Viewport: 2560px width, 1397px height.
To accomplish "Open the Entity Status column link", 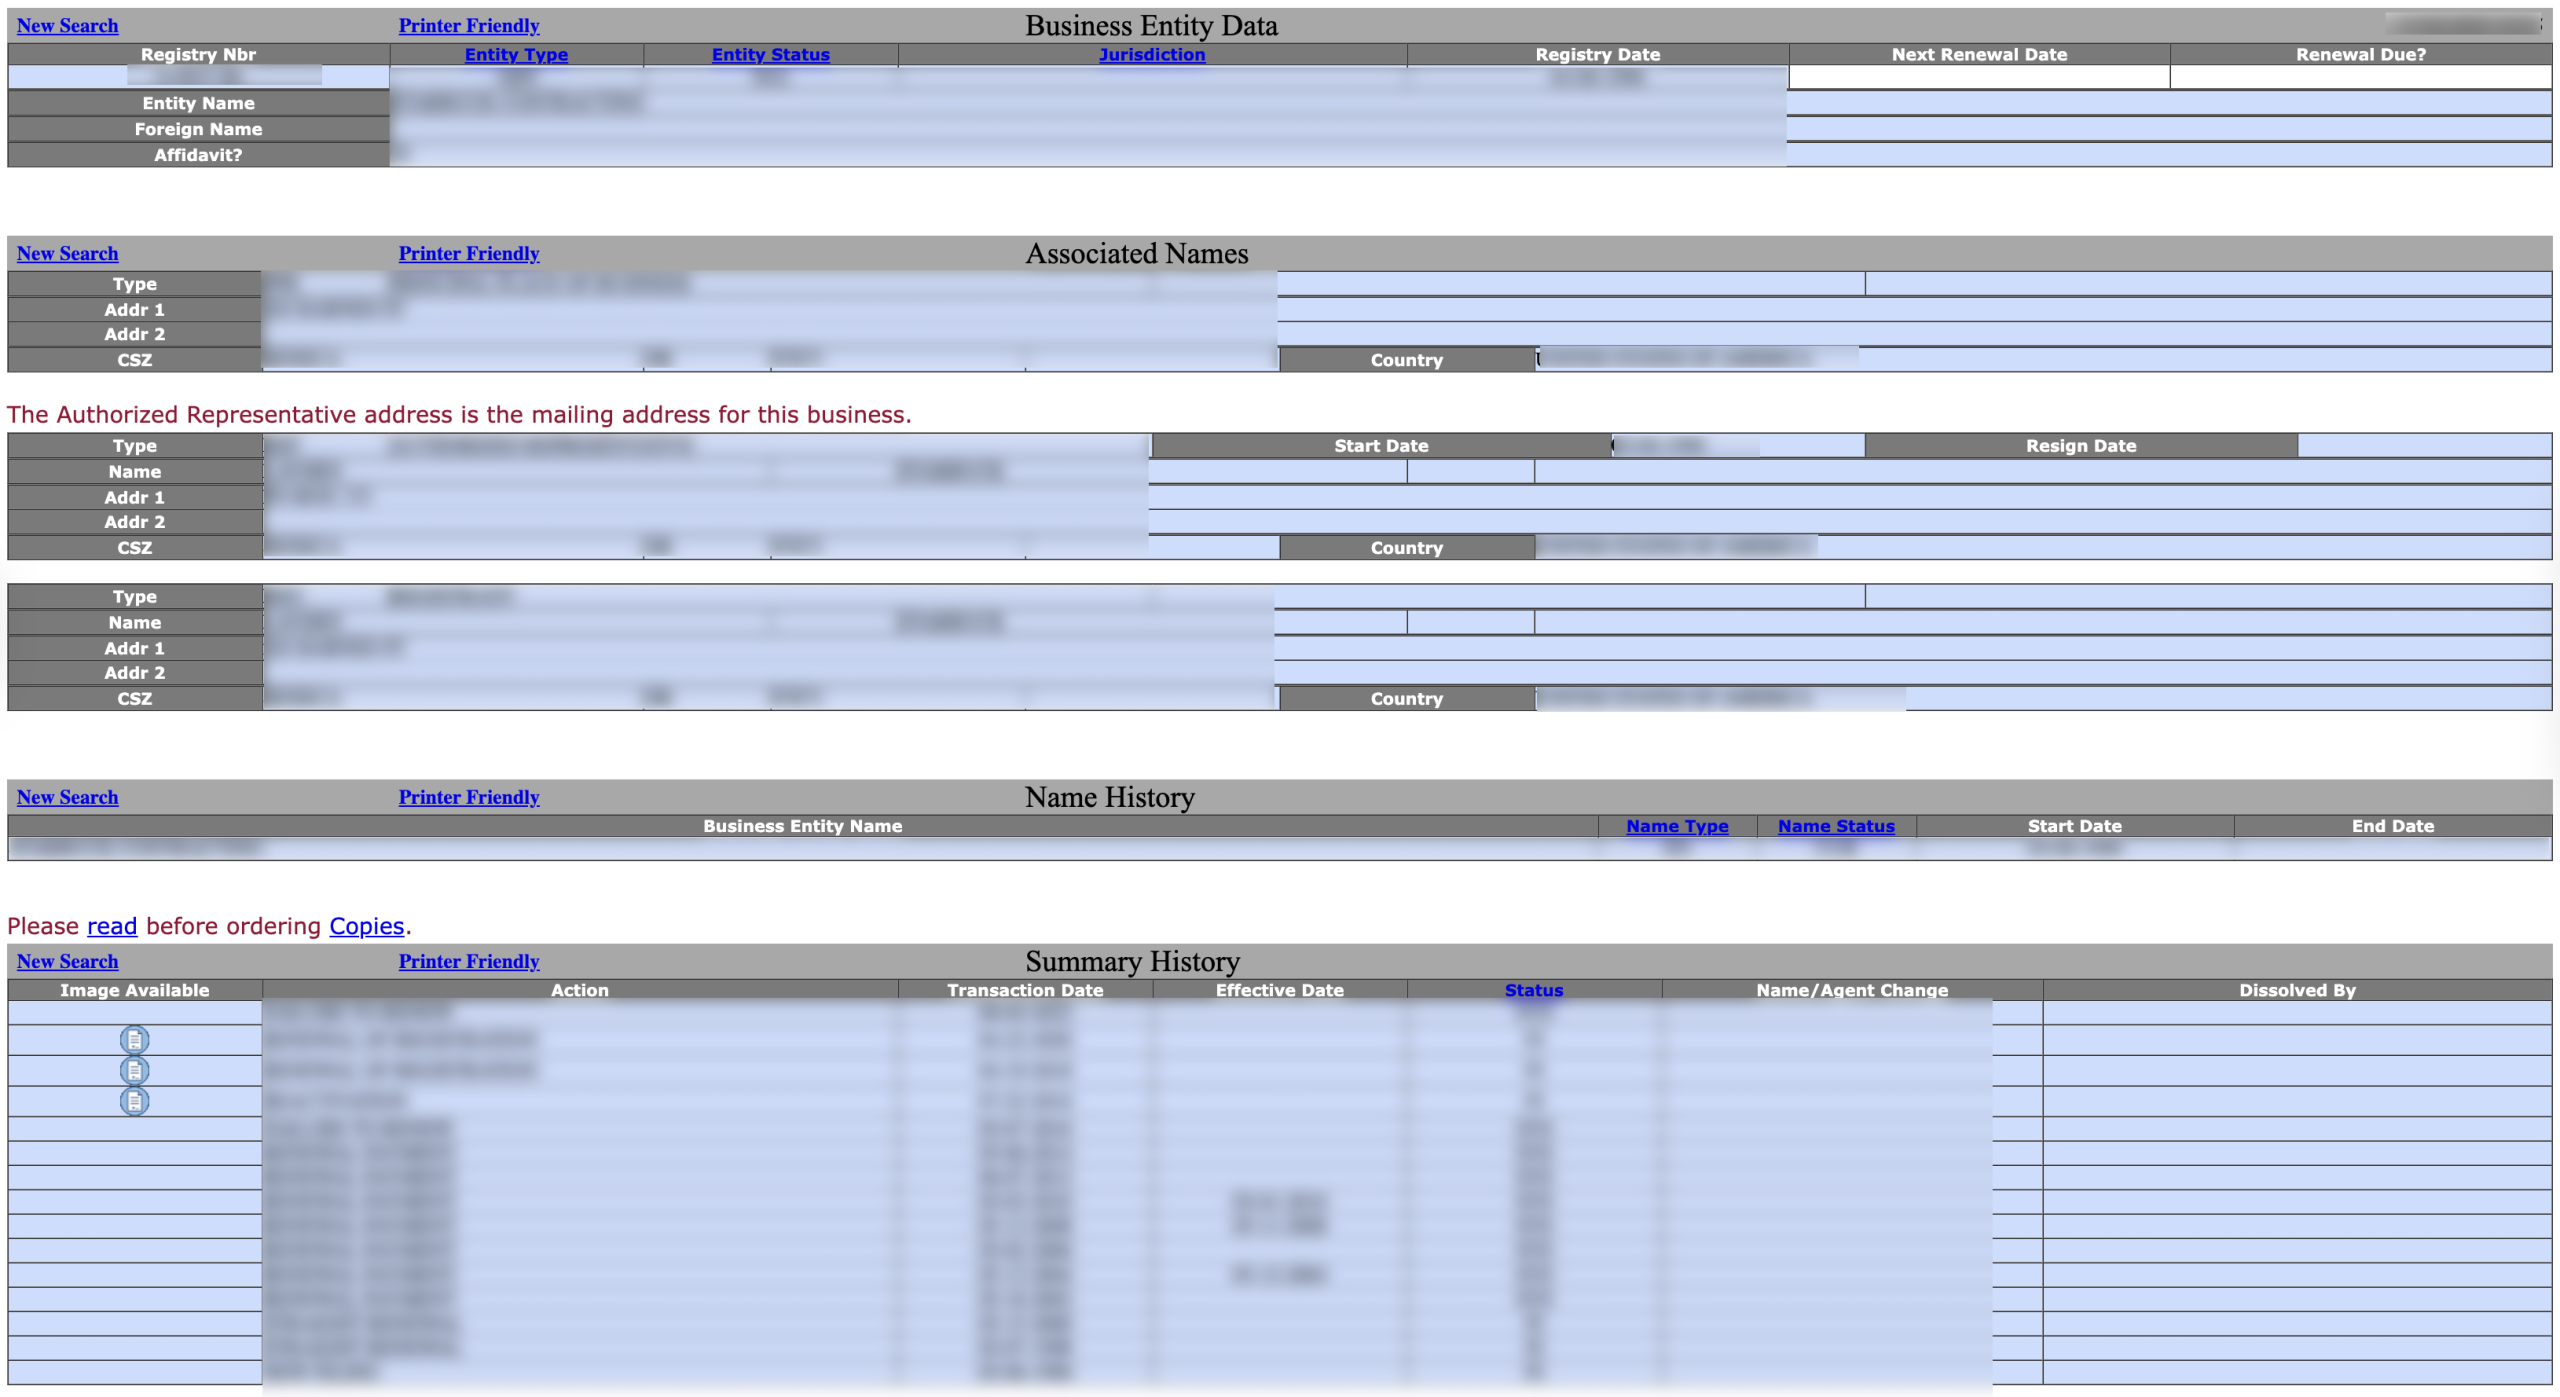I will click(x=770, y=55).
